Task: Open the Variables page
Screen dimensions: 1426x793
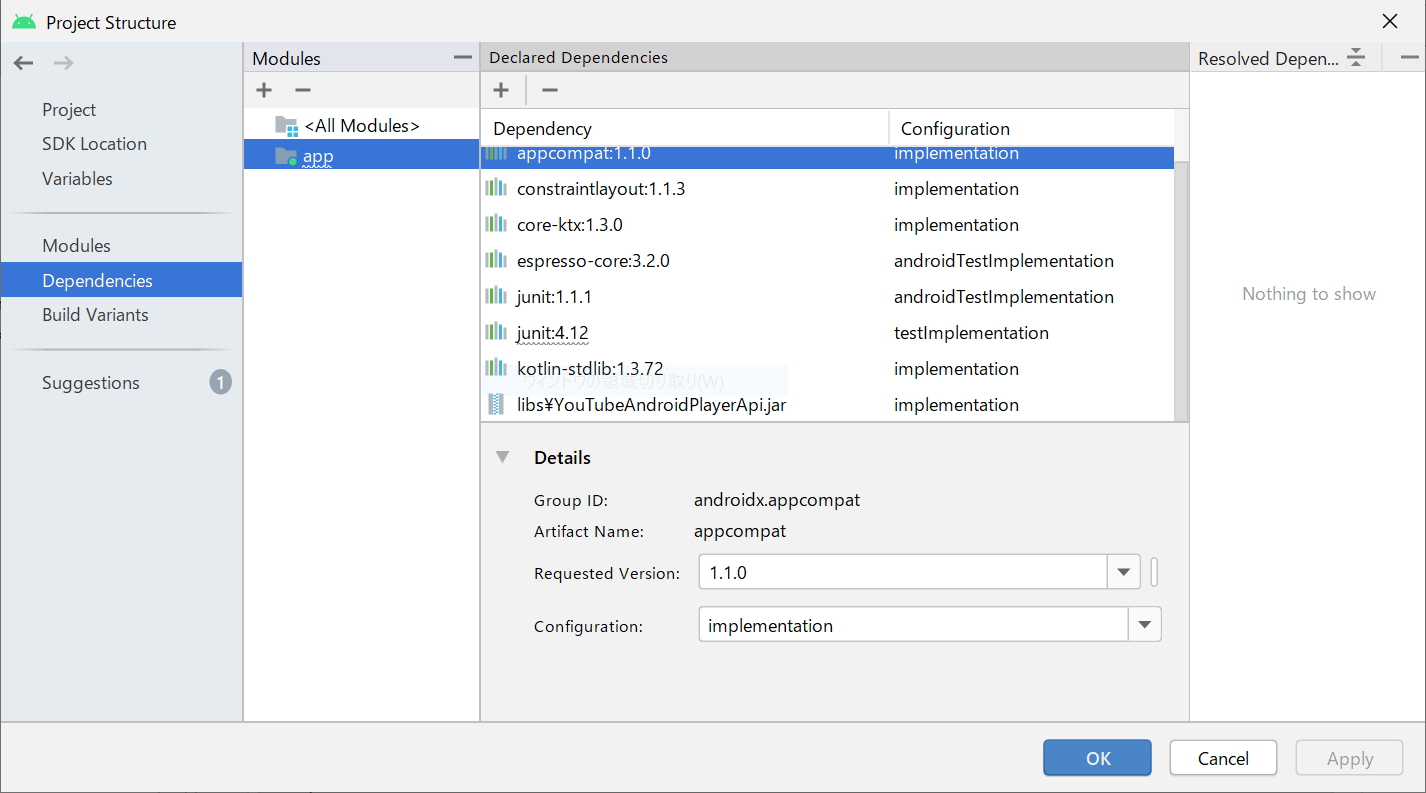Action: coord(77,179)
